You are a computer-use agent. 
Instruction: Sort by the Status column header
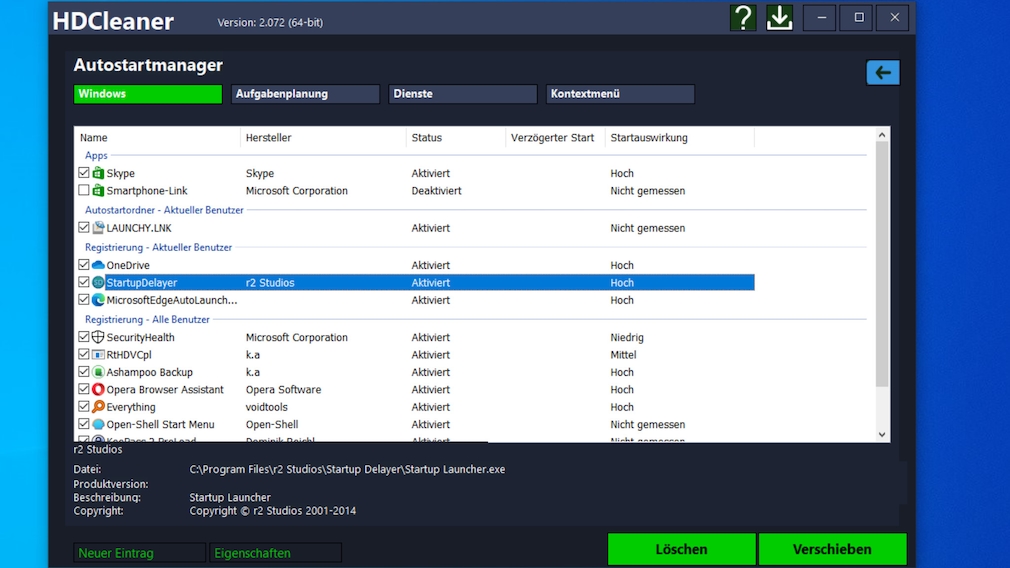(456, 137)
